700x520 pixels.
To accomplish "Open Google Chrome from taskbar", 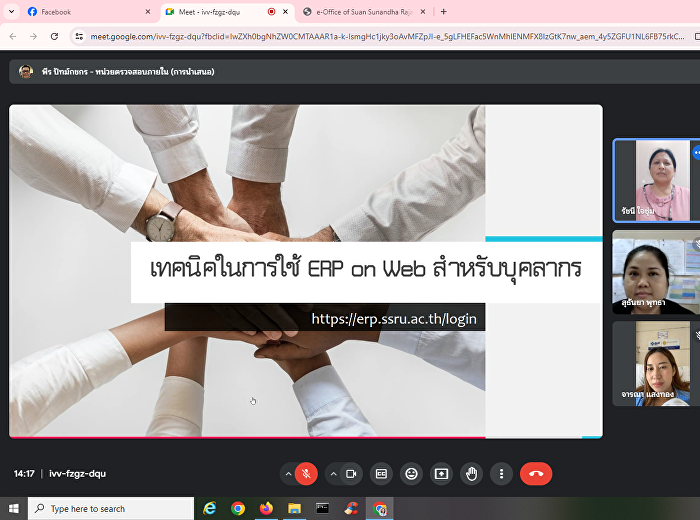I will tap(238, 508).
